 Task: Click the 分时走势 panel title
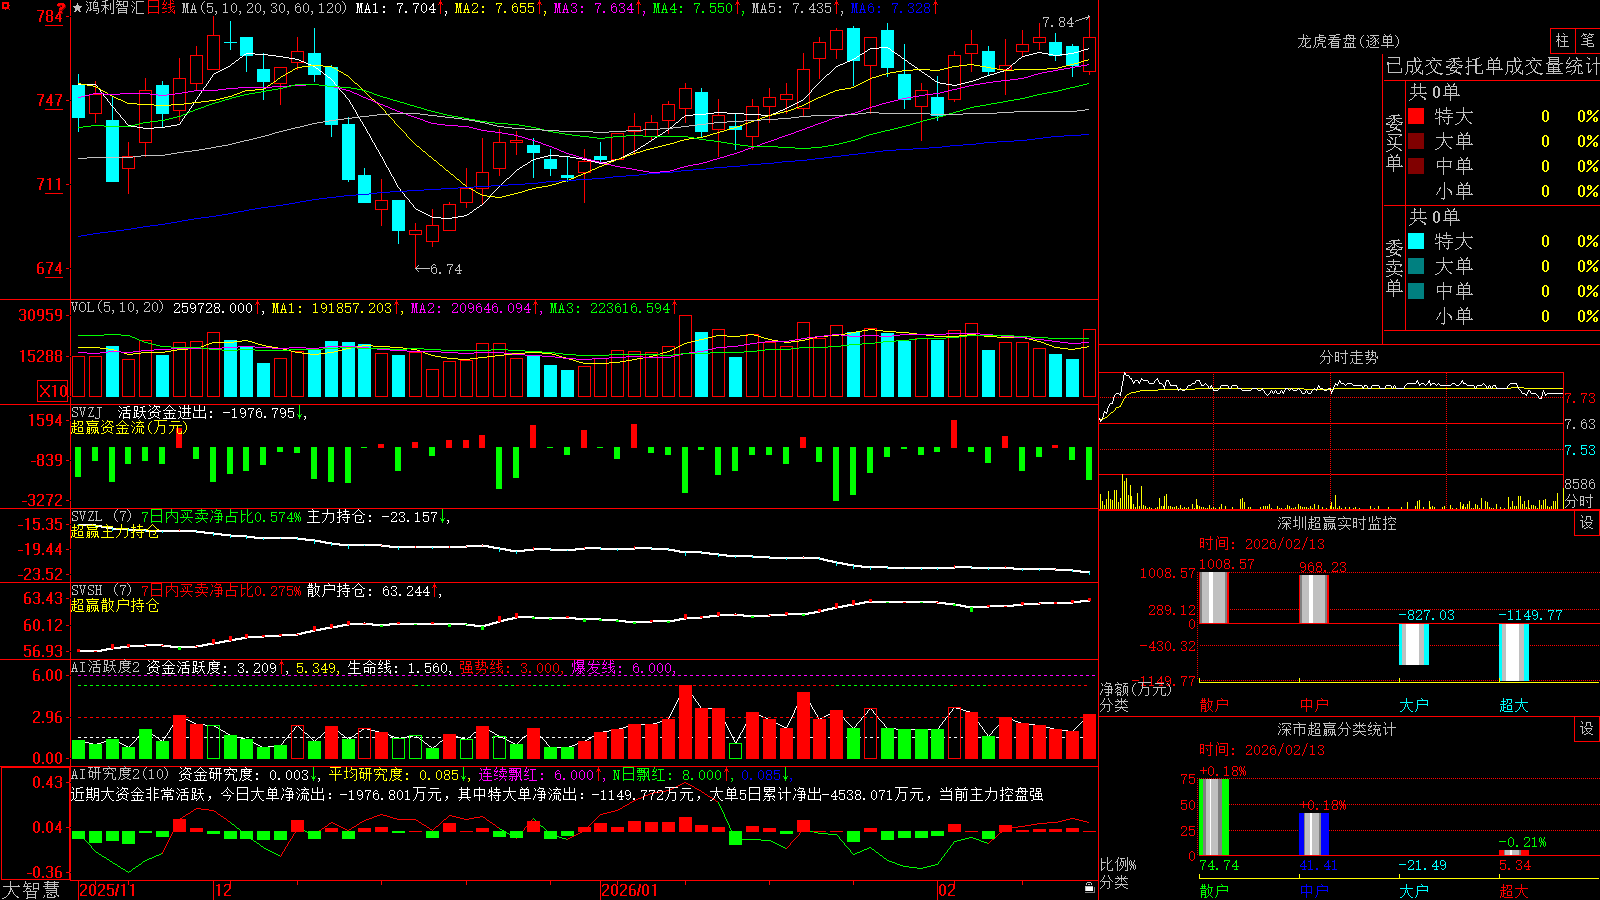[x=1348, y=357]
